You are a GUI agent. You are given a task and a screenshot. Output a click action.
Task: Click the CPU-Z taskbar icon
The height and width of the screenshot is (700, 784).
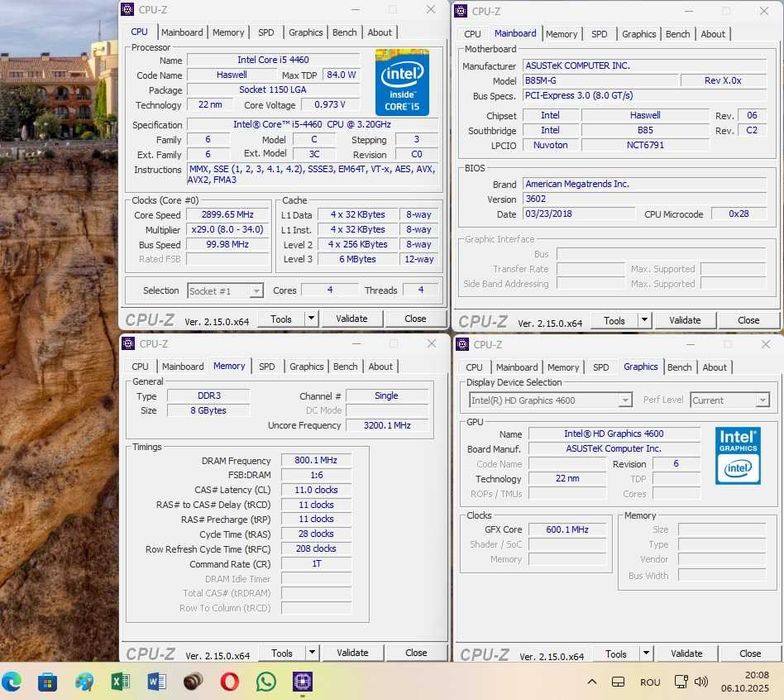[302, 682]
